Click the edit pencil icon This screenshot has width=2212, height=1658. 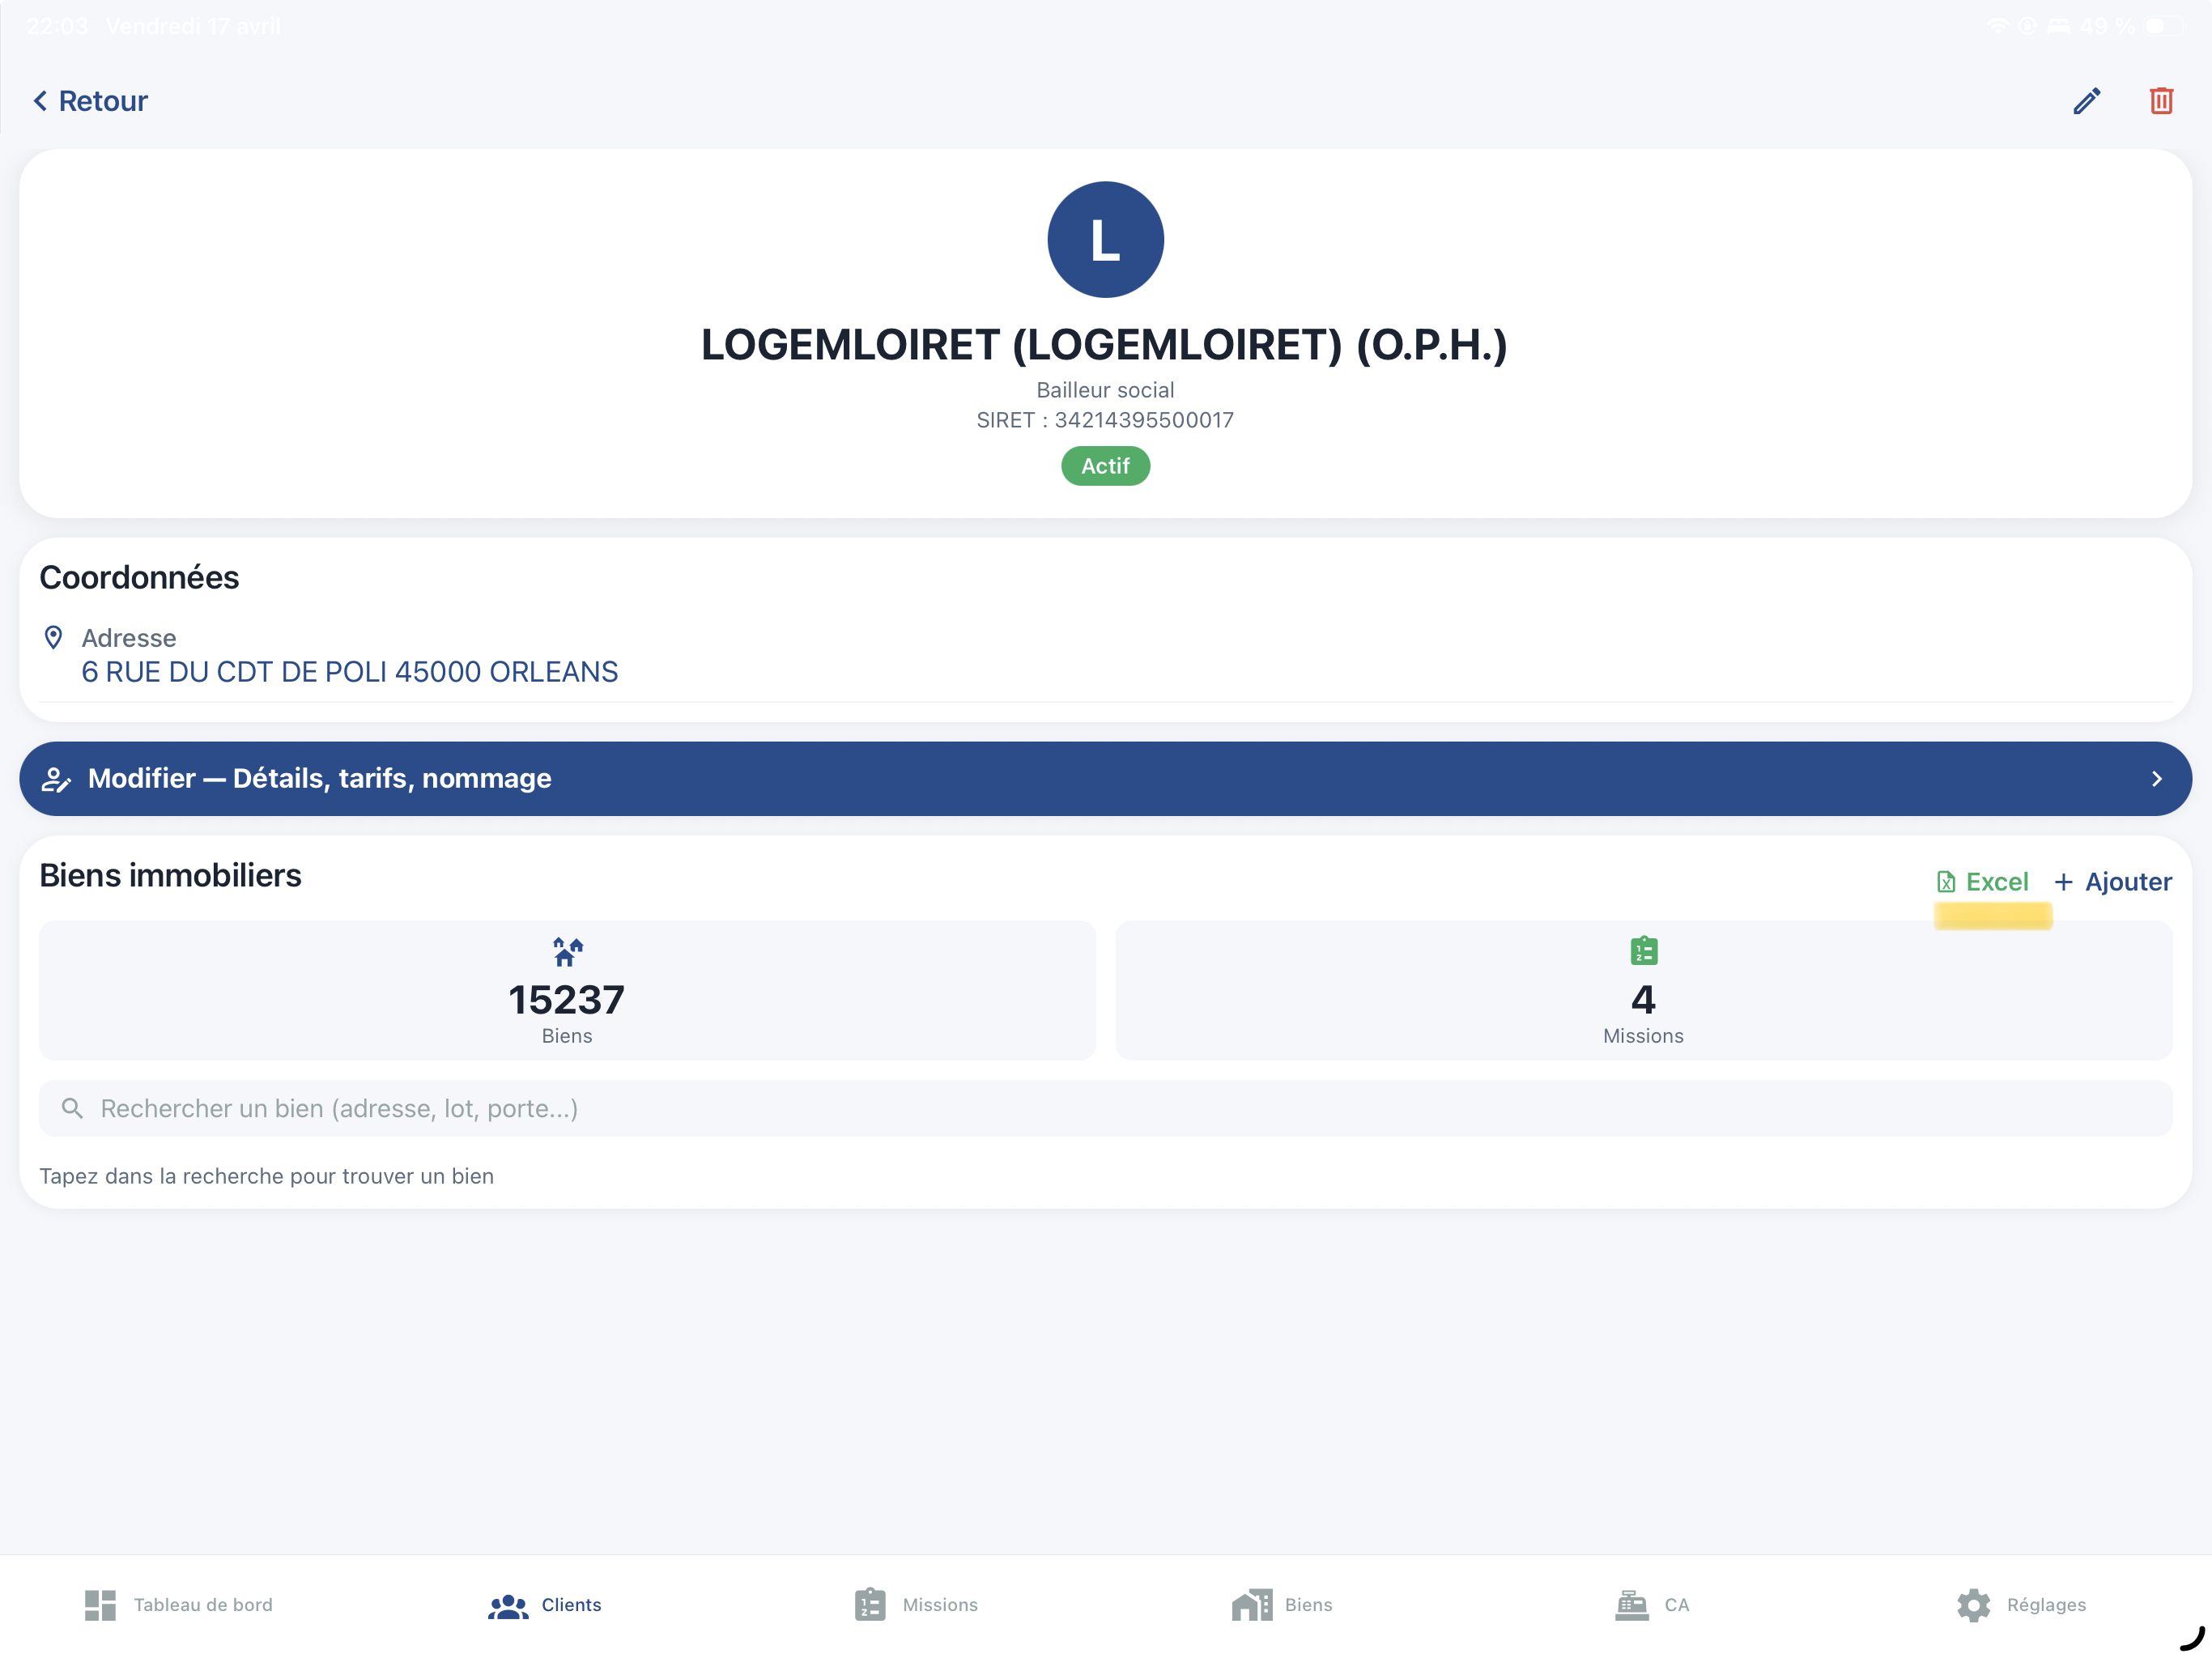[x=2087, y=100]
